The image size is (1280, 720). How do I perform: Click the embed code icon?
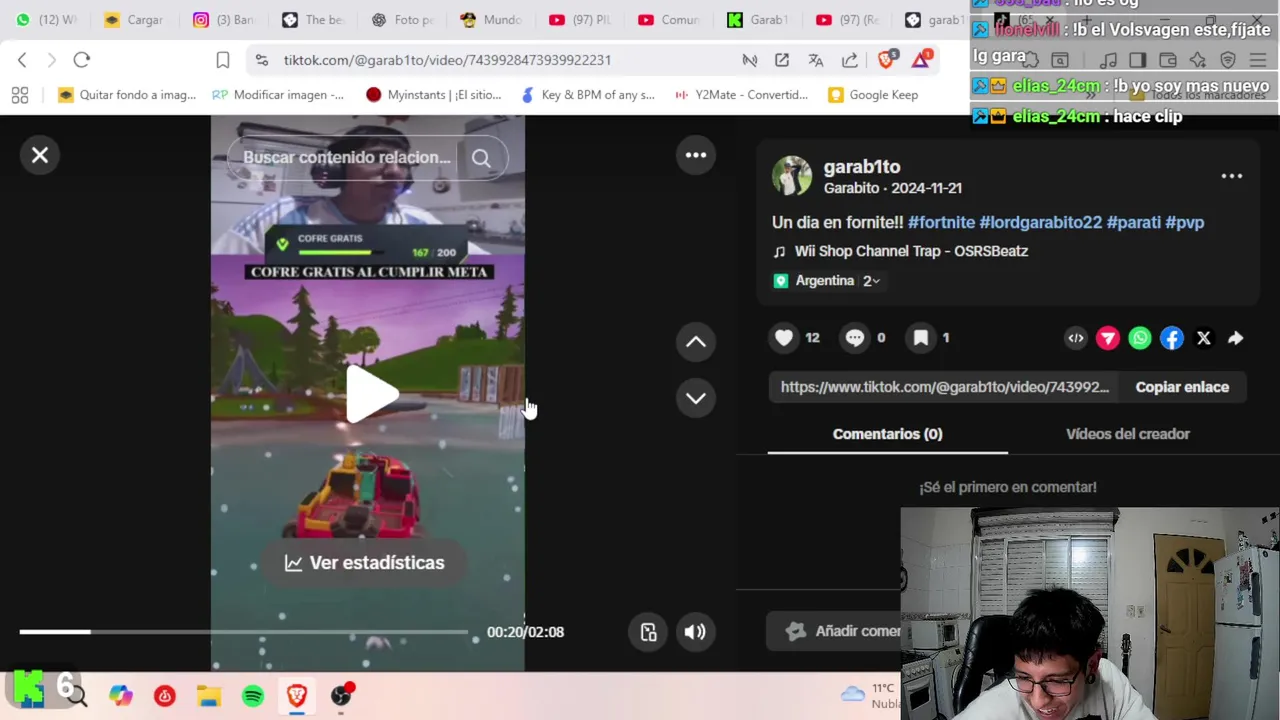pos(1076,338)
